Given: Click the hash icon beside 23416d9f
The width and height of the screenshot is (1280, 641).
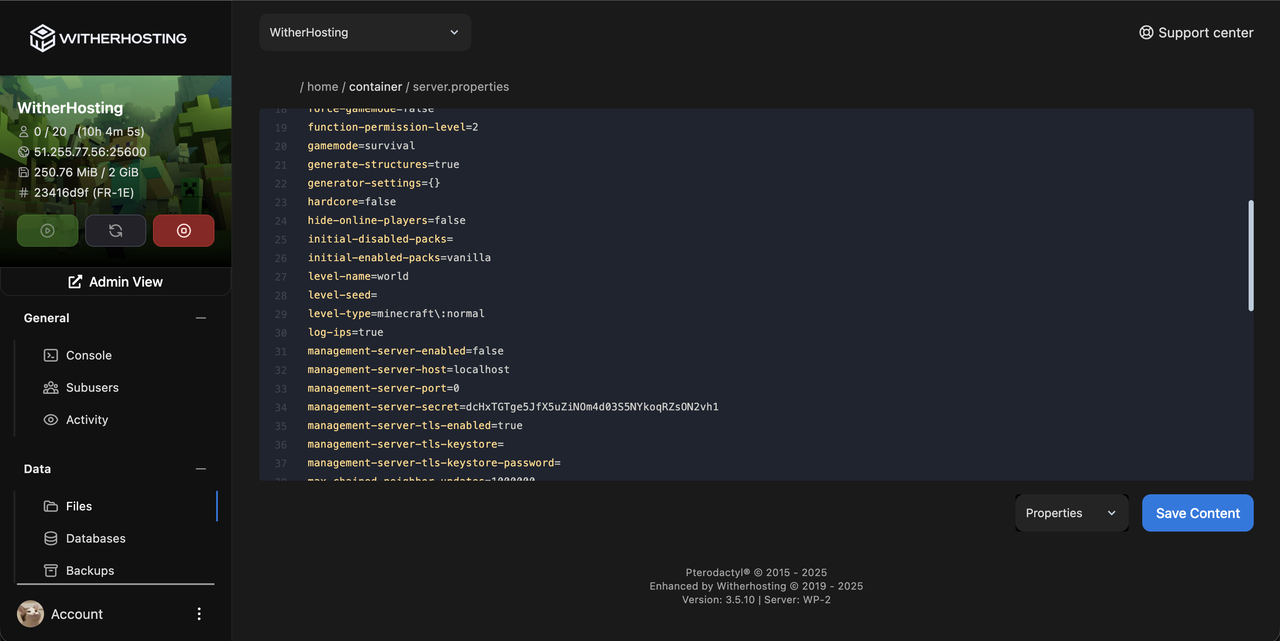Looking at the screenshot, I should (24, 192).
